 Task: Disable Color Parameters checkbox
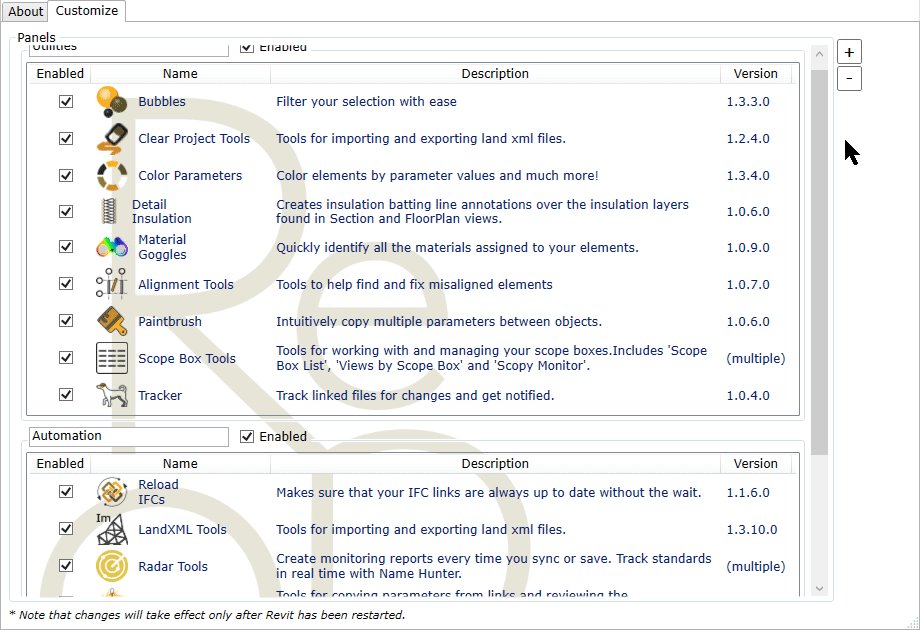(66, 175)
